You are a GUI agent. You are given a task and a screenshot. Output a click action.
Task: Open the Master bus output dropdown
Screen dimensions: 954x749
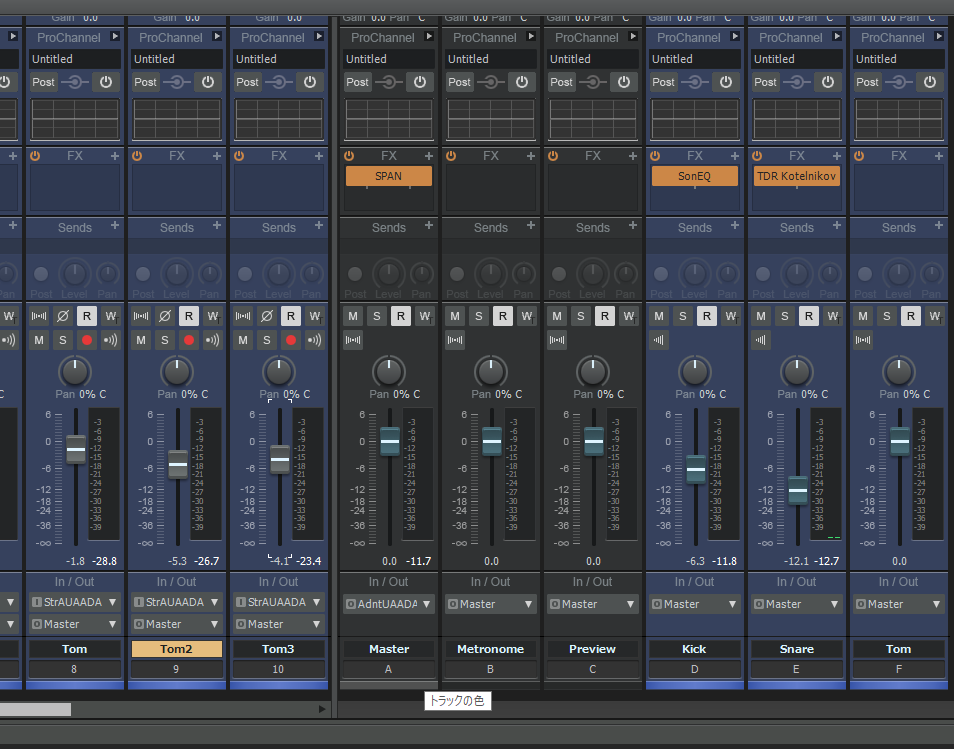pyautogui.click(x=389, y=604)
